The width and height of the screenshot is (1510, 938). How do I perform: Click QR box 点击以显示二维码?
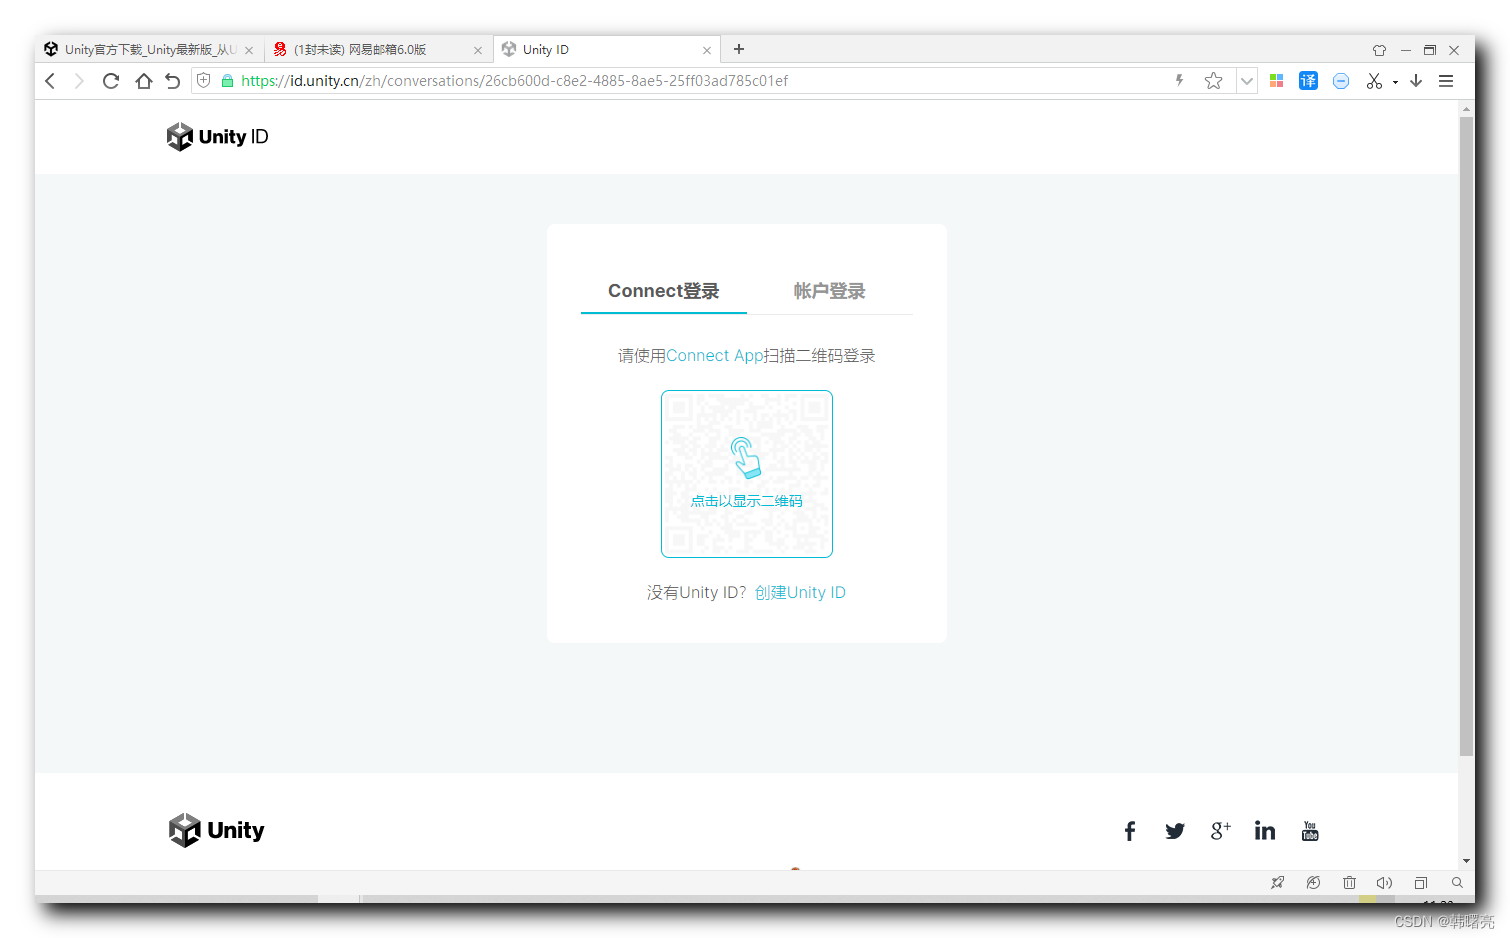747,474
